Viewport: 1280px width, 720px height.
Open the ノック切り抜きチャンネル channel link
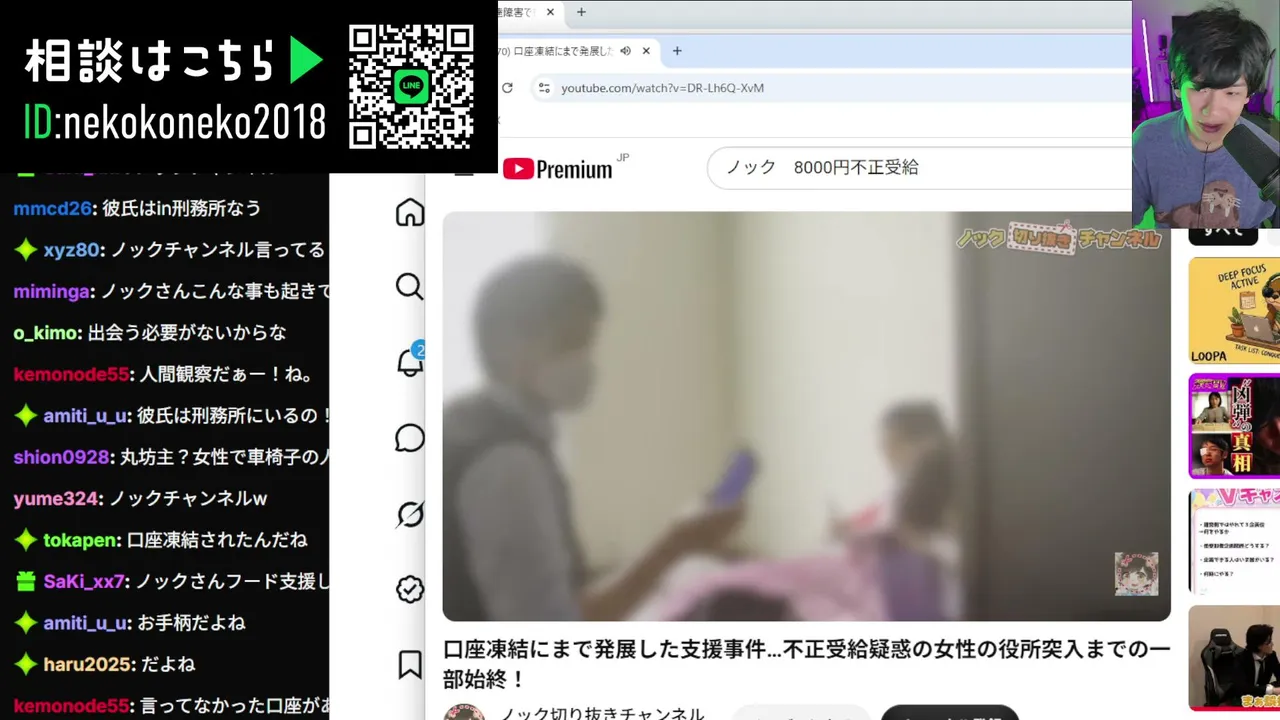(x=602, y=713)
